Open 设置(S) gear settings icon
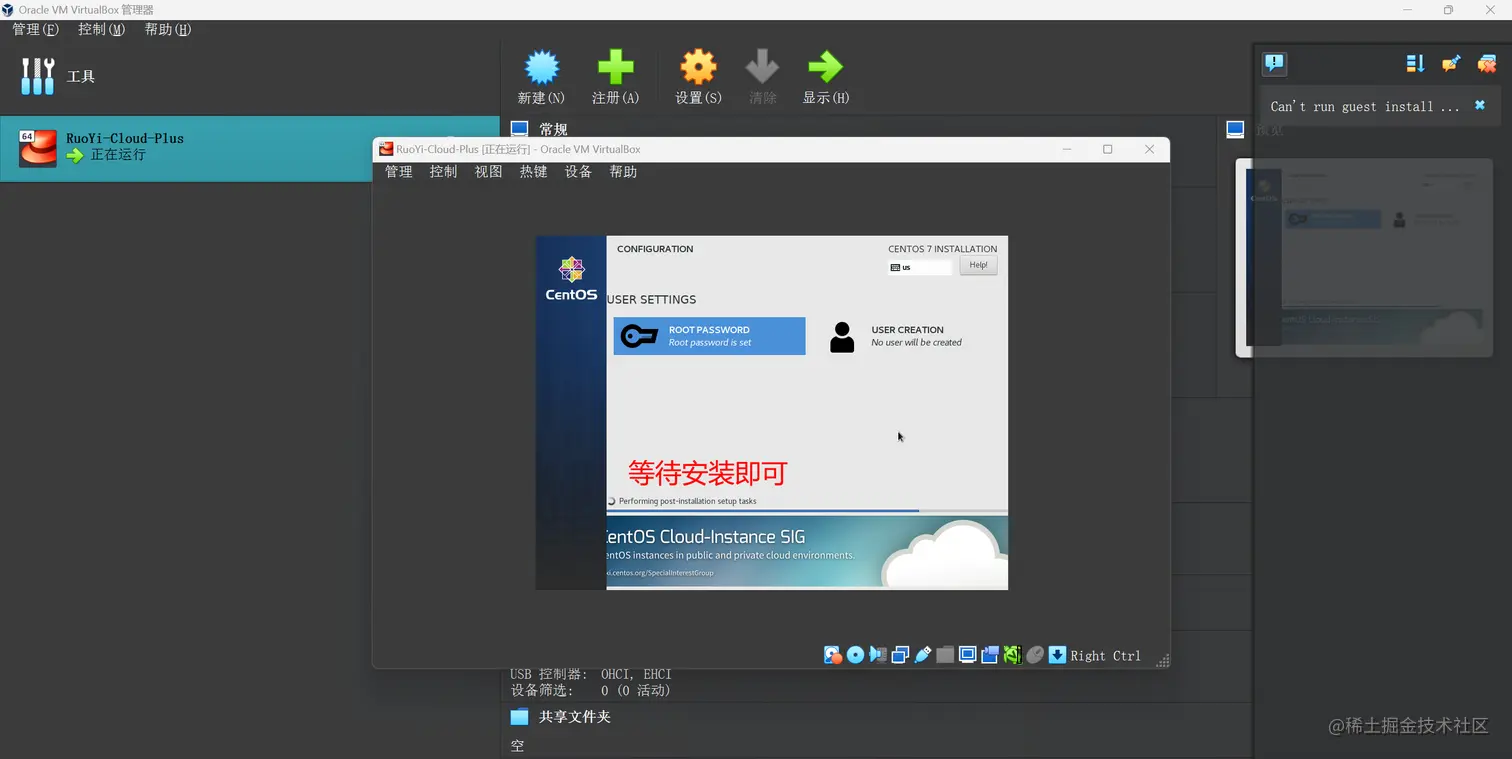This screenshot has height=759, width=1512. 698,68
